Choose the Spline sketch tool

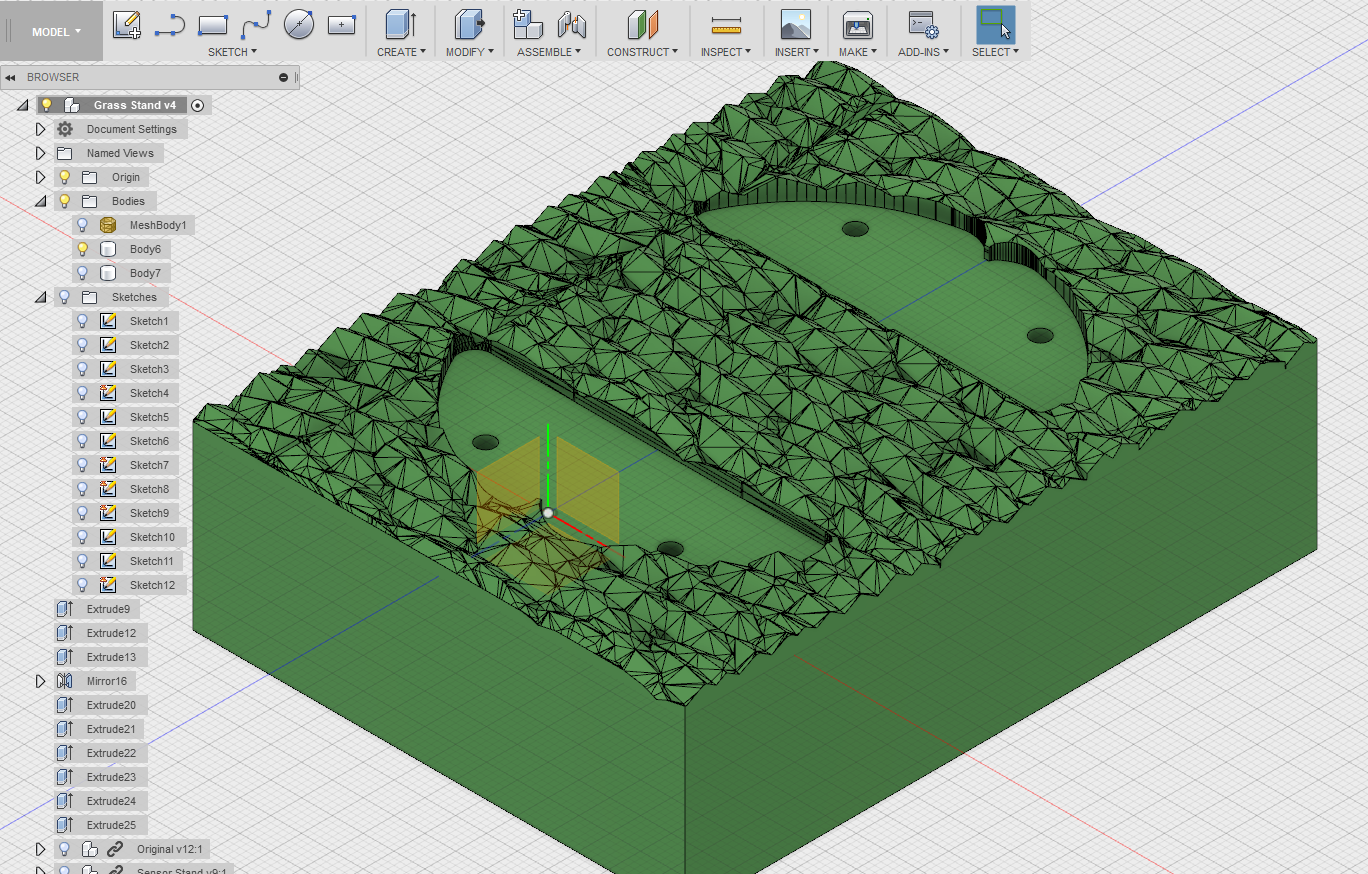pos(256,25)
